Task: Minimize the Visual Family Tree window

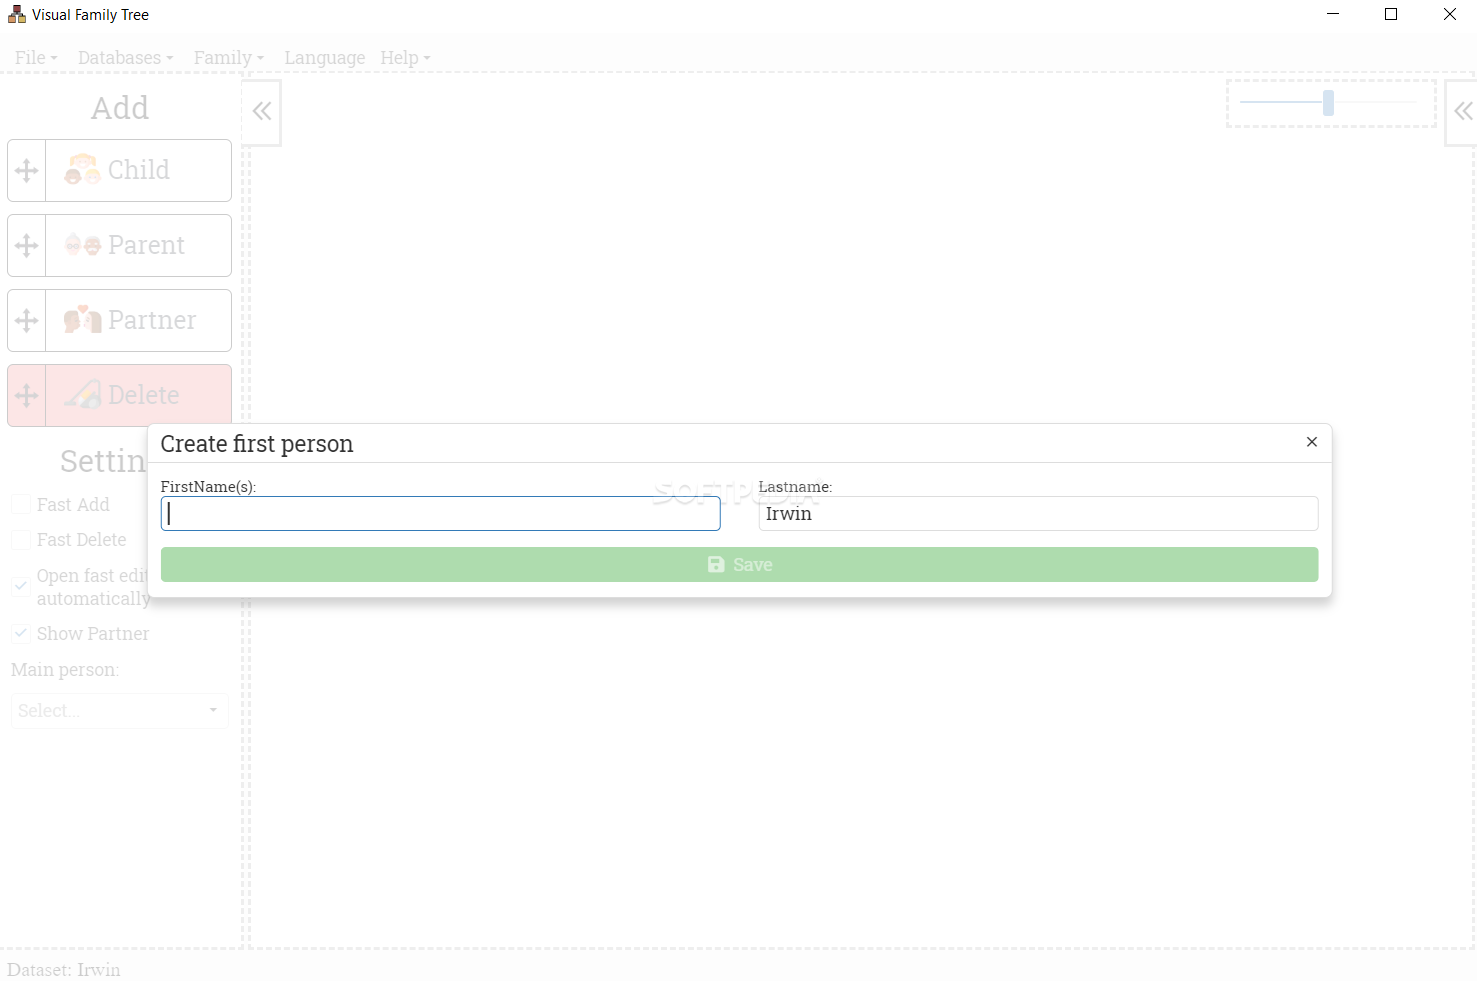Action: pyautogui.click(x=1333, y=14)
